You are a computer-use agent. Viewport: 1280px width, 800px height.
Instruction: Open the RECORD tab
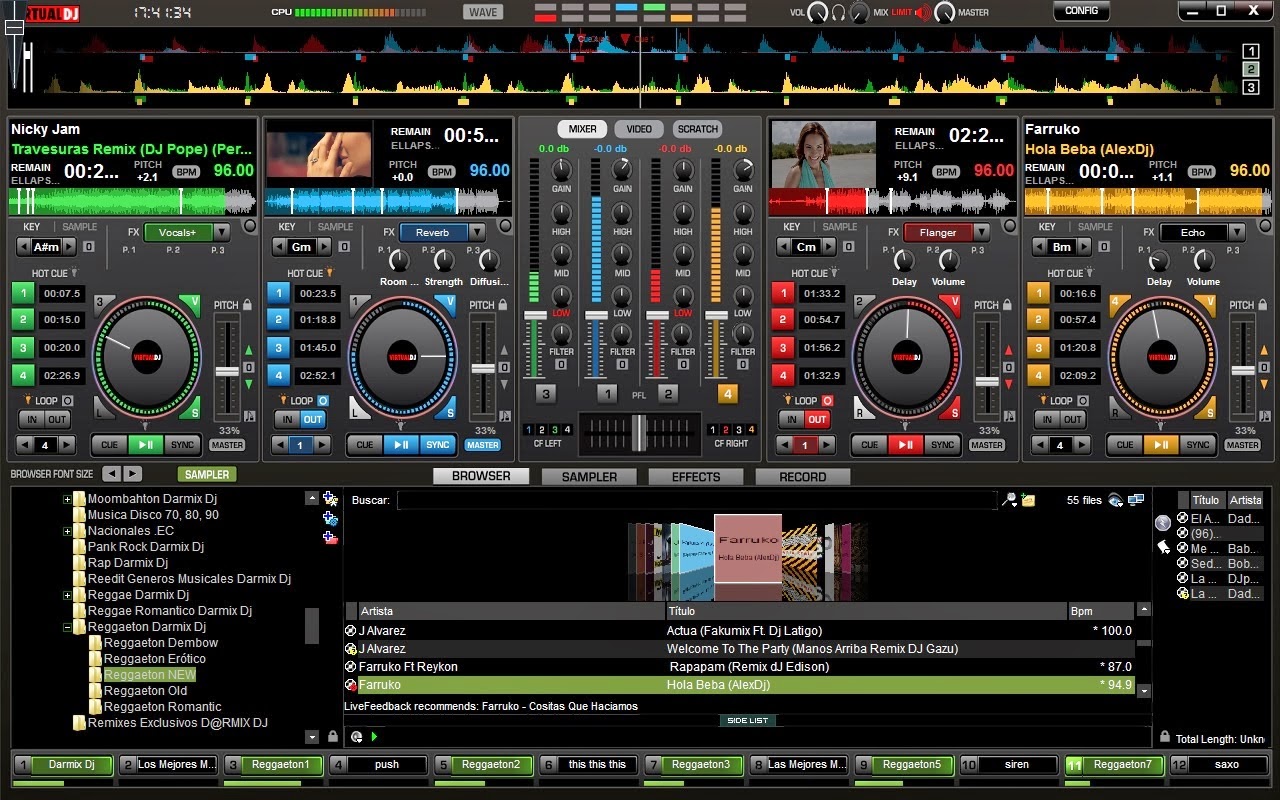tap(803, 477)
